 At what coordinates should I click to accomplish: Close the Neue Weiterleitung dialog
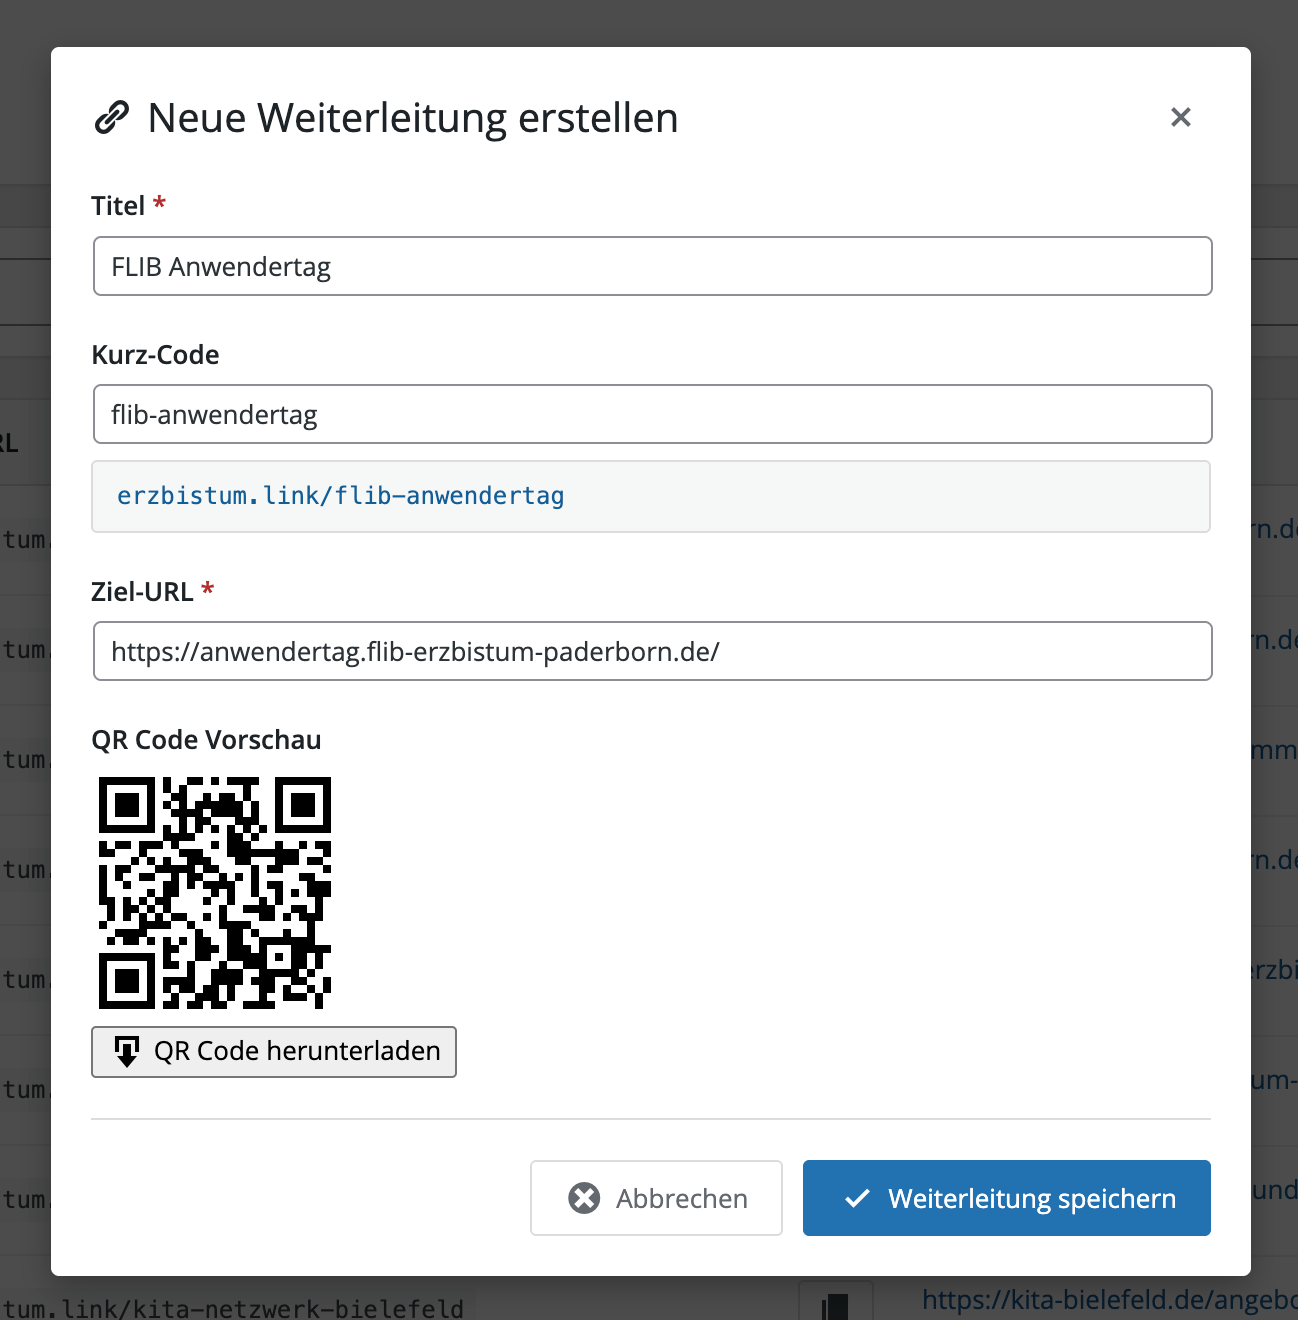click(x=1180, y=117)
